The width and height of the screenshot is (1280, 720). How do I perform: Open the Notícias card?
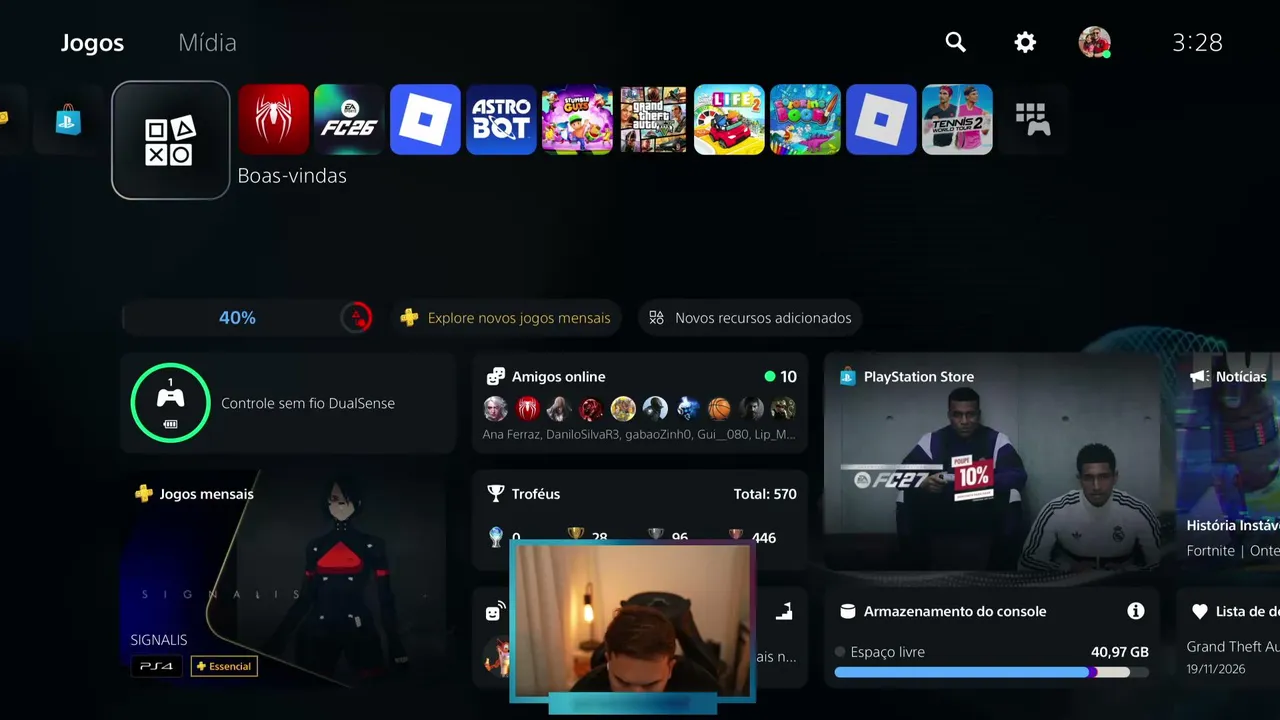click(1227, 462)
